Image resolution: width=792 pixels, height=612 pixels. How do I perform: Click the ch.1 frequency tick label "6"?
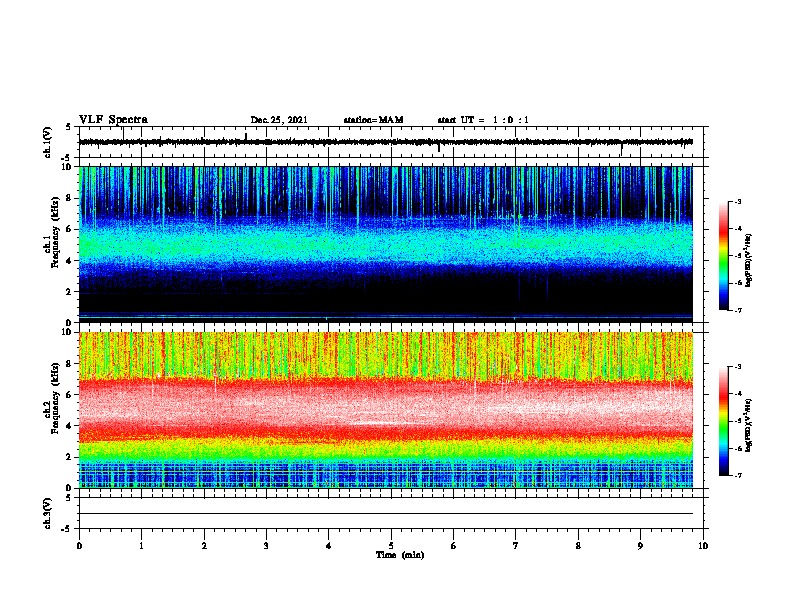pos(70,230)
